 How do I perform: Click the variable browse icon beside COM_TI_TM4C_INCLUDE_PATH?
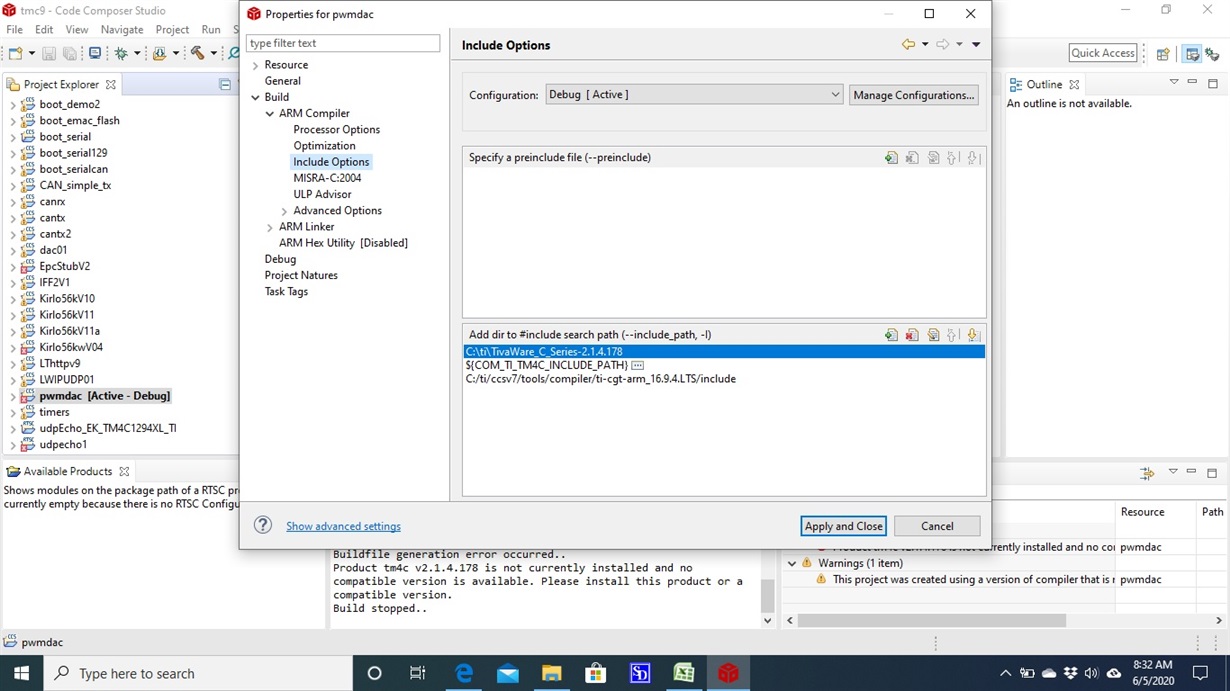click(x=637, y=365)
